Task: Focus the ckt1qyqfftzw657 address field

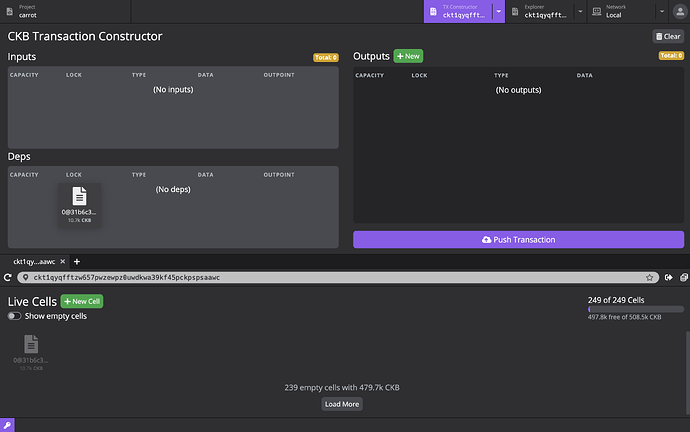Action: pos(338,277)
